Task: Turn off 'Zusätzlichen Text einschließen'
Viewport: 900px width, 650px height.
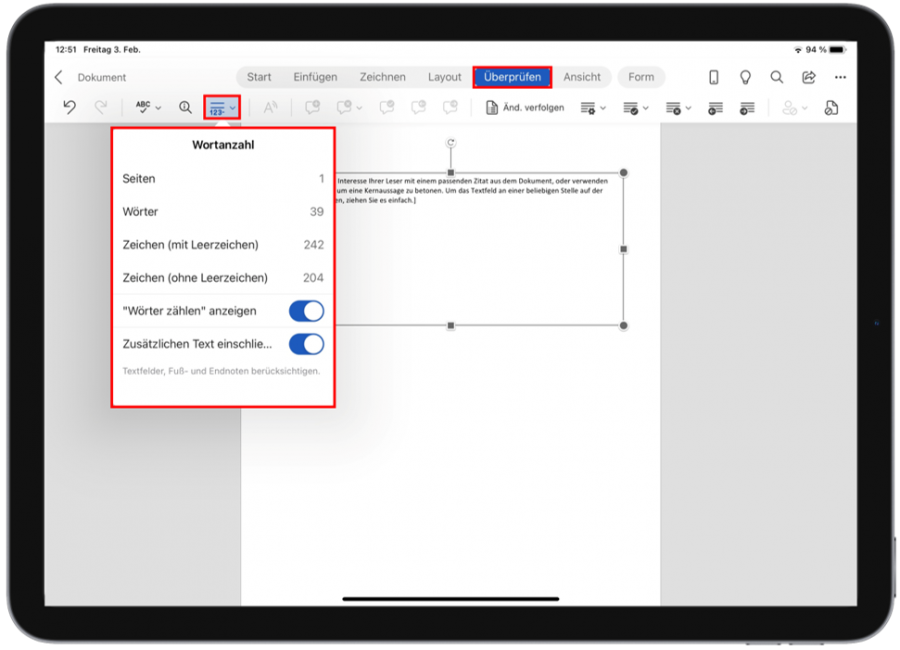Action: (x=307, y=344)
